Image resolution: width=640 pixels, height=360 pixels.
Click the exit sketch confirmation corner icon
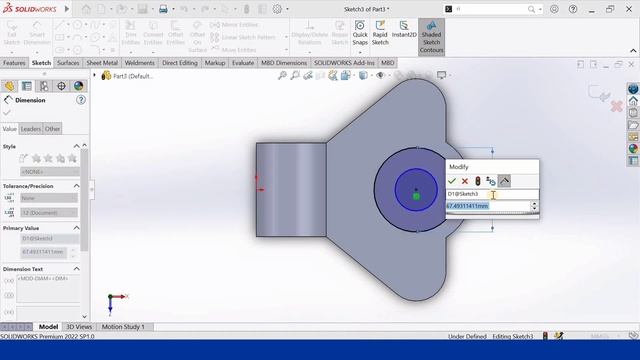point(598,93)
